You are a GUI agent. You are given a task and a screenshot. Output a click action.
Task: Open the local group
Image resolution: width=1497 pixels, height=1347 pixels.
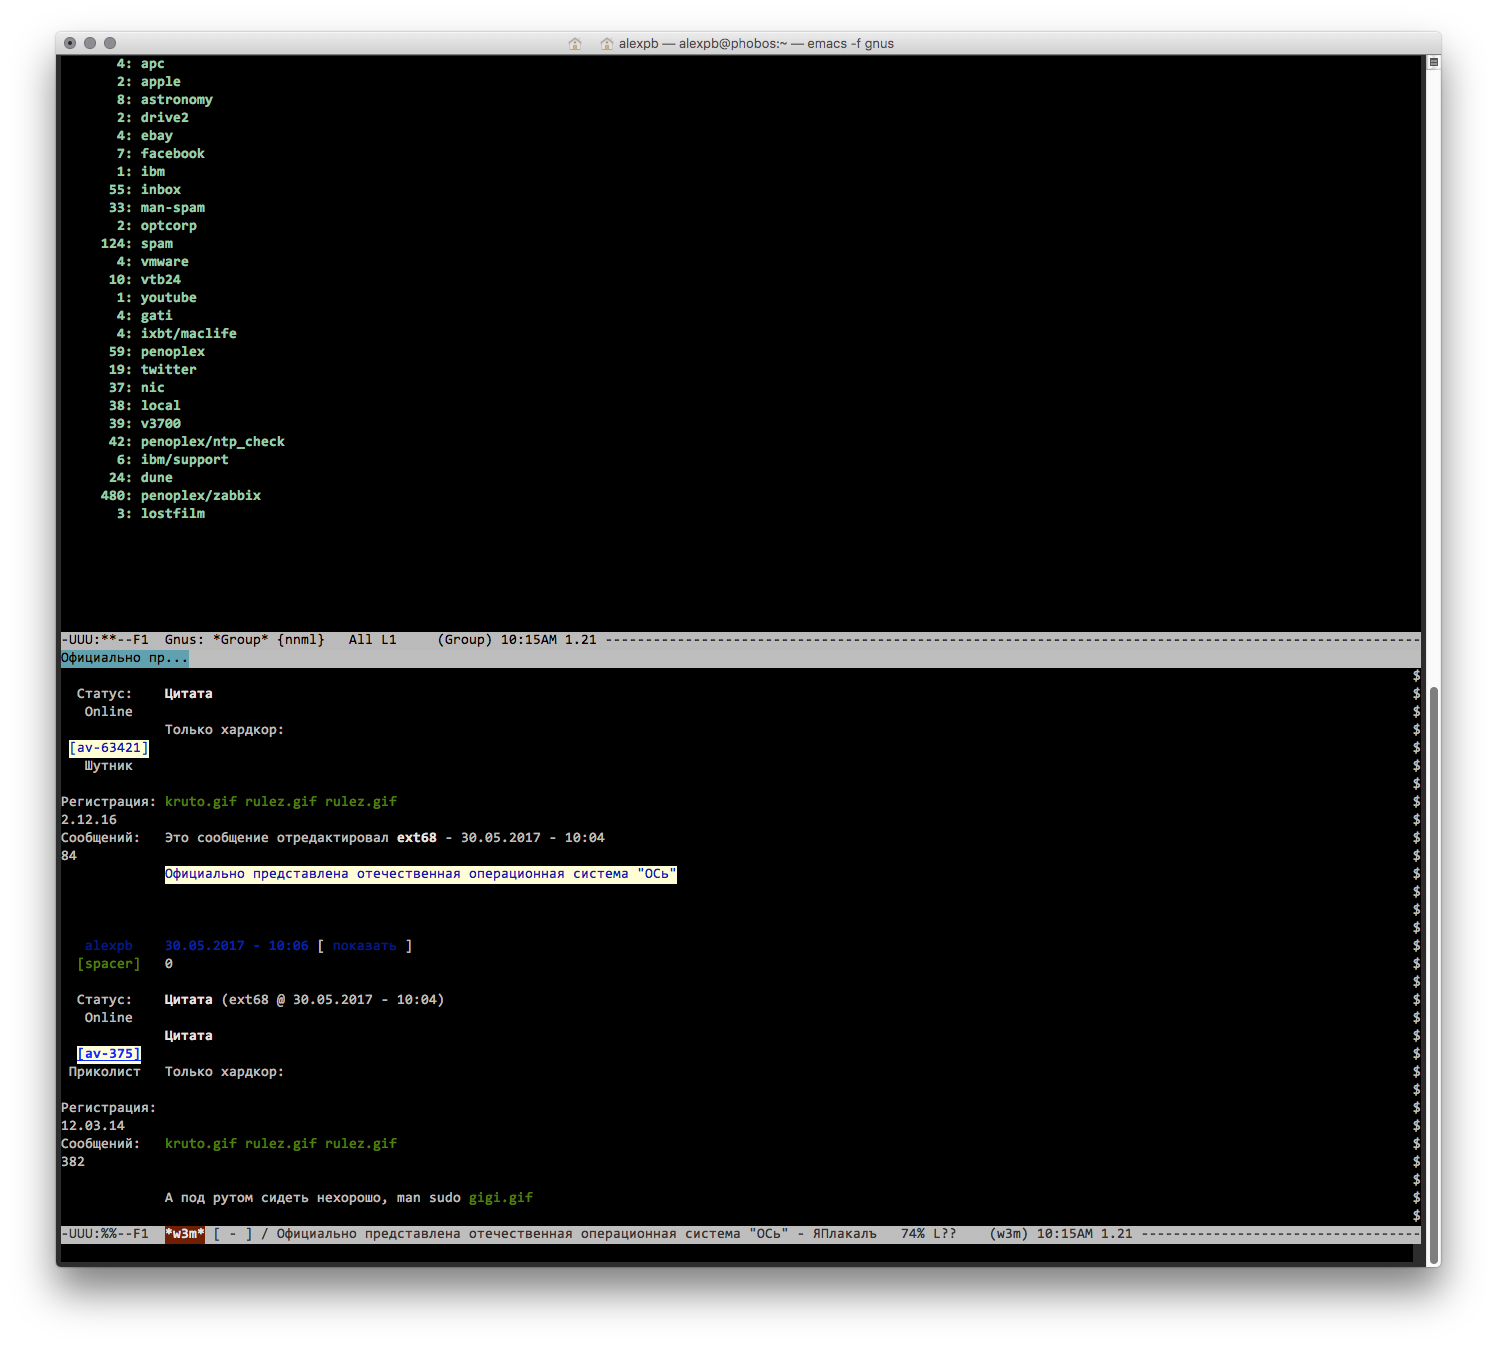coord(160,406)
